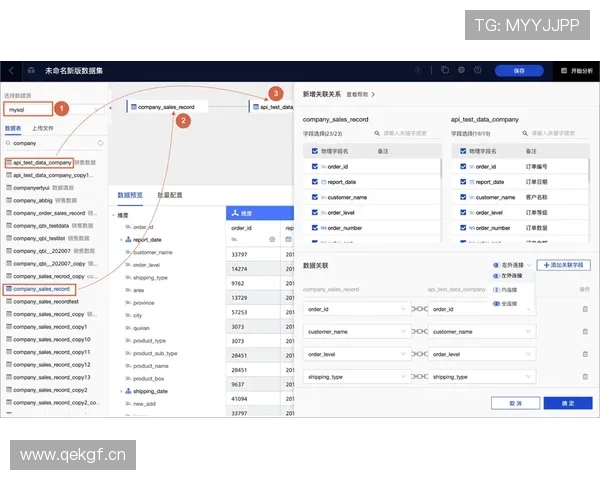Open the left customer_name join field dropdown
The height and width of the screenshot is (480, 600).
point(357,331)
